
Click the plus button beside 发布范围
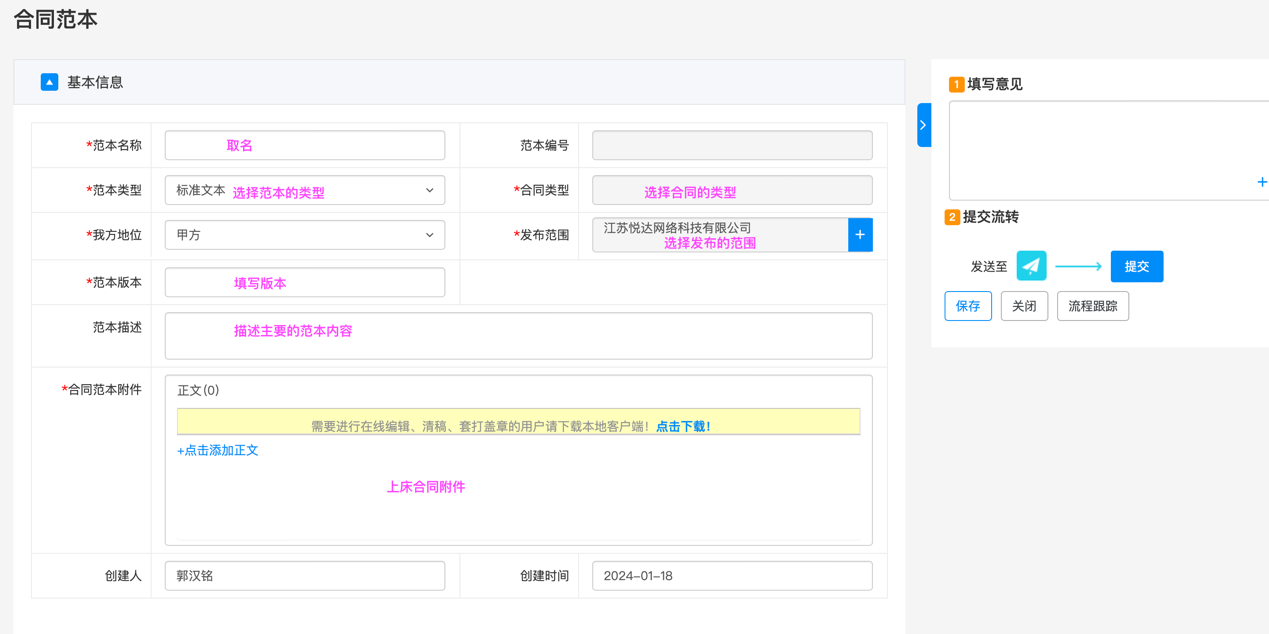(860, 235)
